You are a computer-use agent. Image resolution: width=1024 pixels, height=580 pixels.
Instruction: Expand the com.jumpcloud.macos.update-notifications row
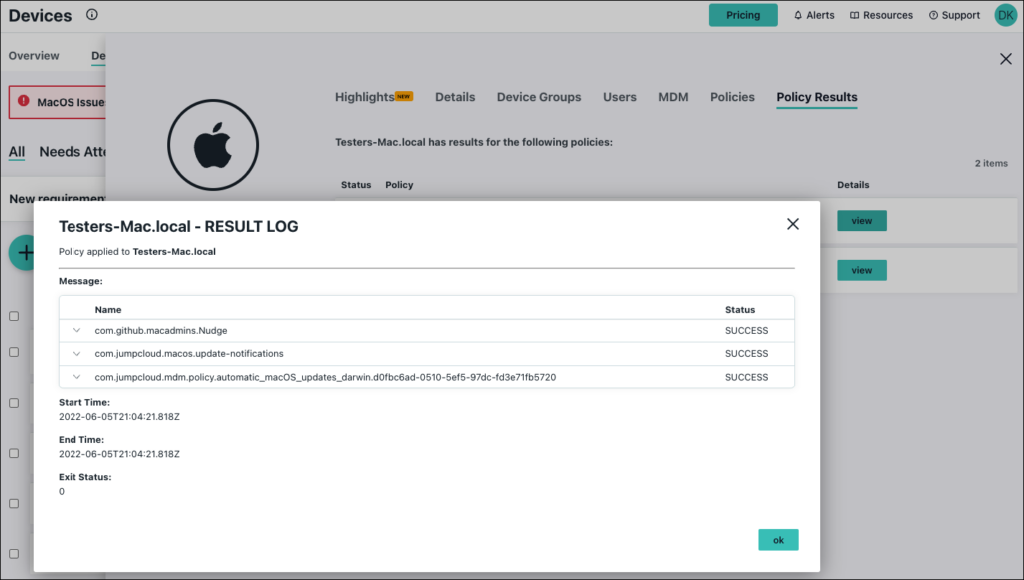point(77,354)
